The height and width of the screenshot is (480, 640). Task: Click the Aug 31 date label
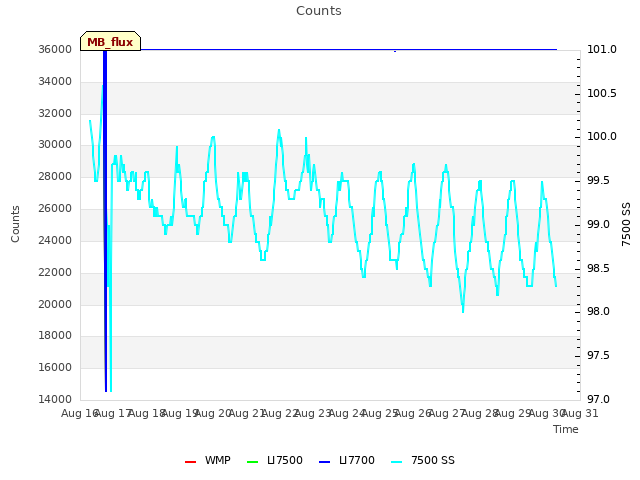click(580, 413)
